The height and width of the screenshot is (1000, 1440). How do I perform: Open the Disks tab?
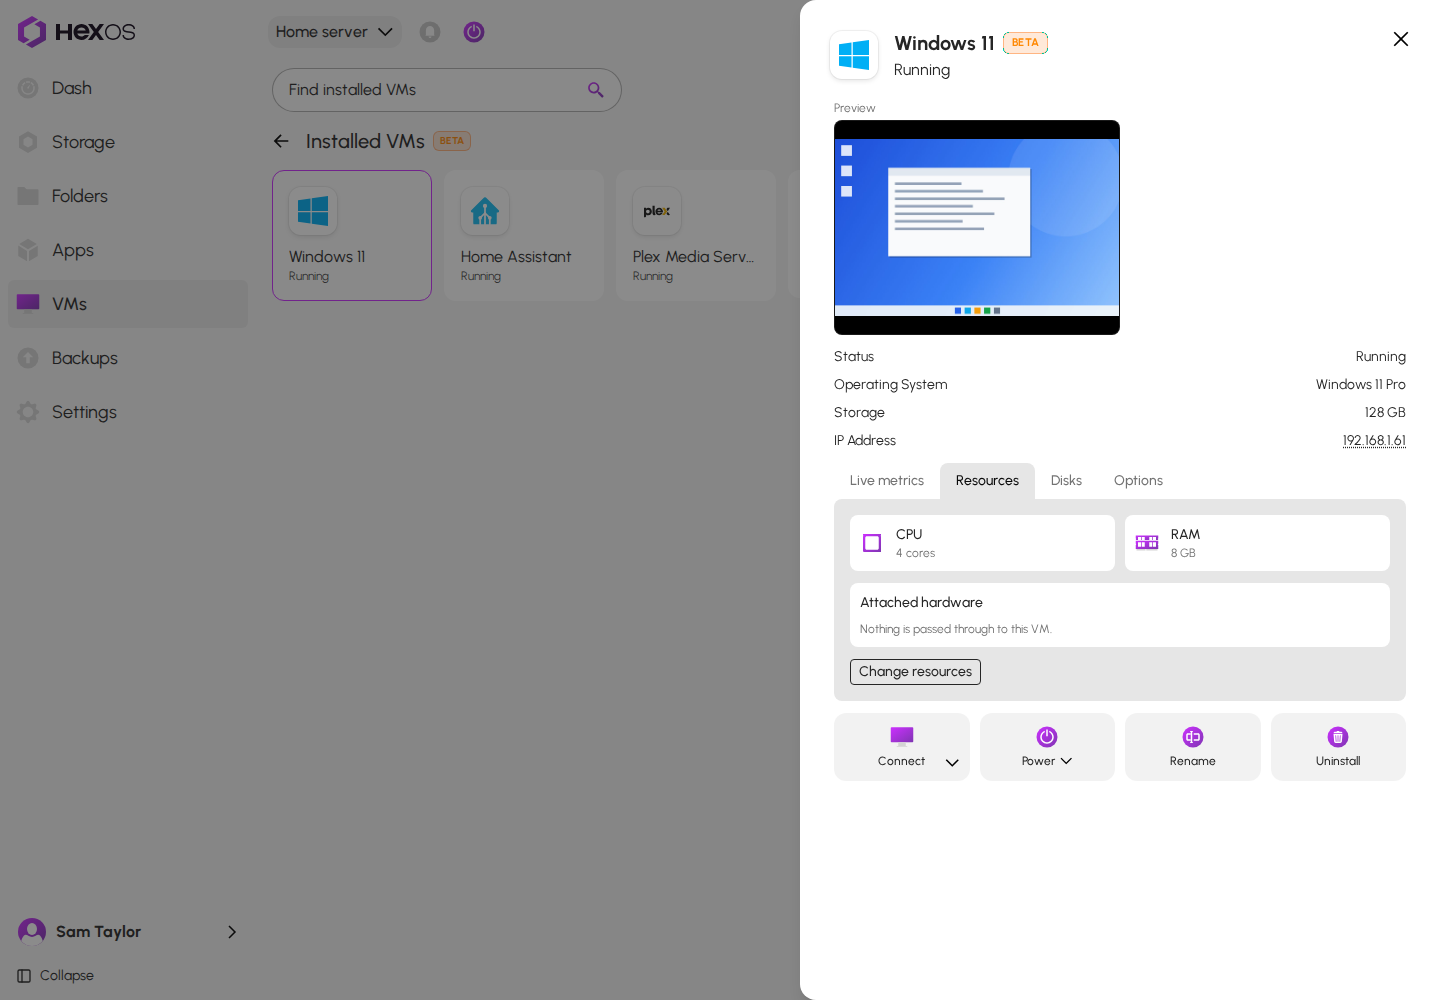(1066, 481)
